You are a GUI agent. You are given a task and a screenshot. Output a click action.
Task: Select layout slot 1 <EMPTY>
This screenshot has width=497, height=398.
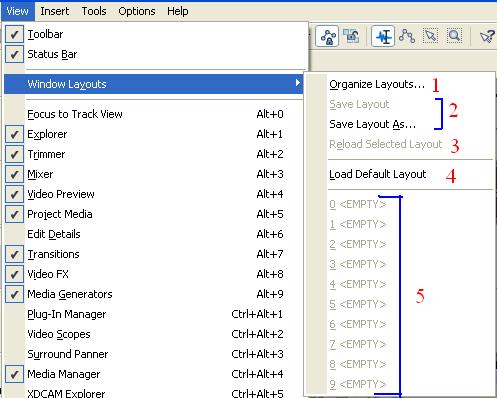[358, 224]
